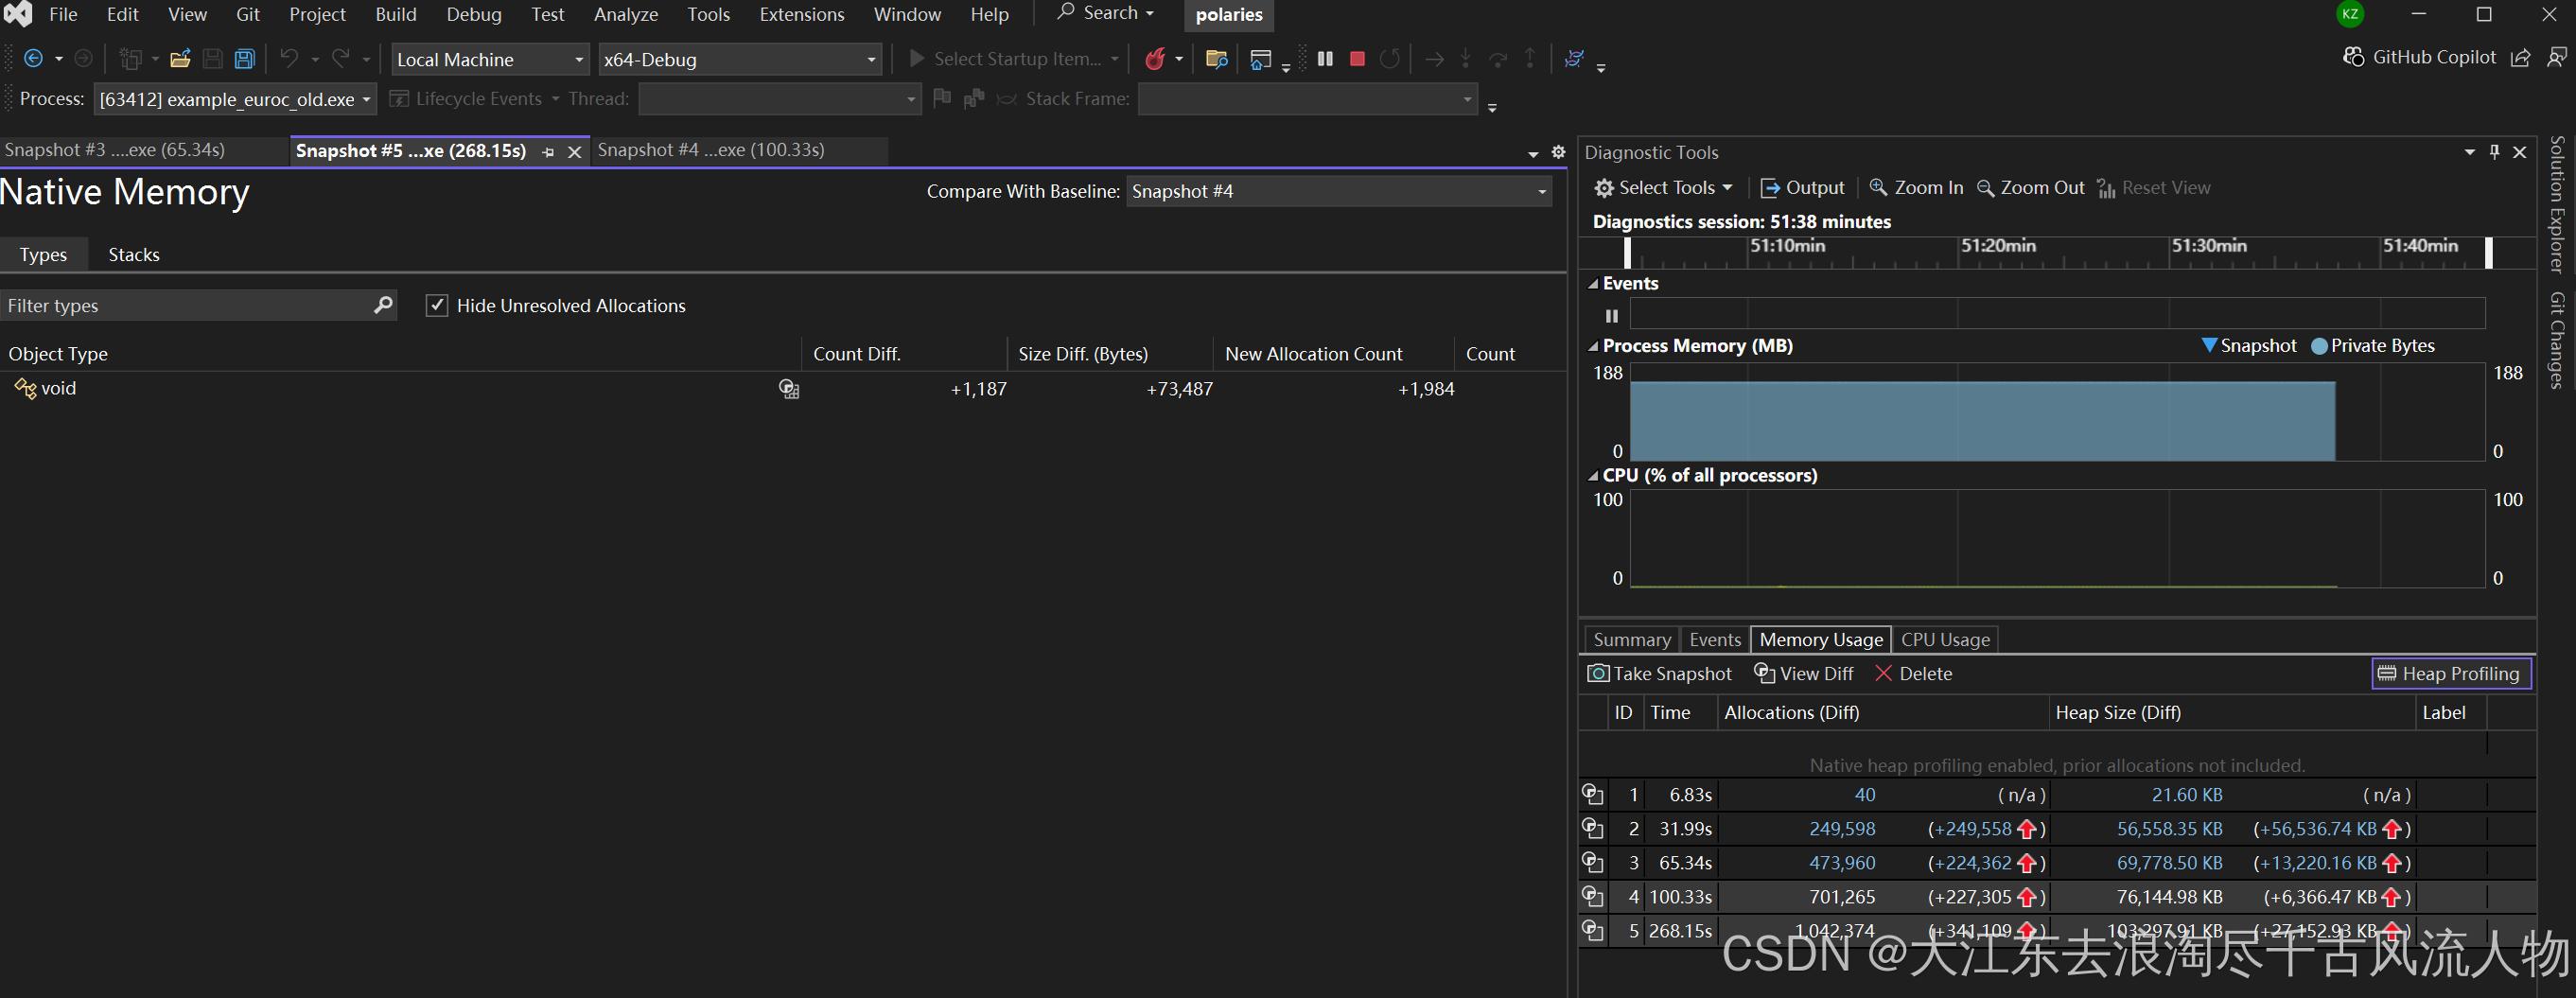The height and width of the screenshot is (998, 2576).
Task: Open the Extensions menu
Action: 802,14
